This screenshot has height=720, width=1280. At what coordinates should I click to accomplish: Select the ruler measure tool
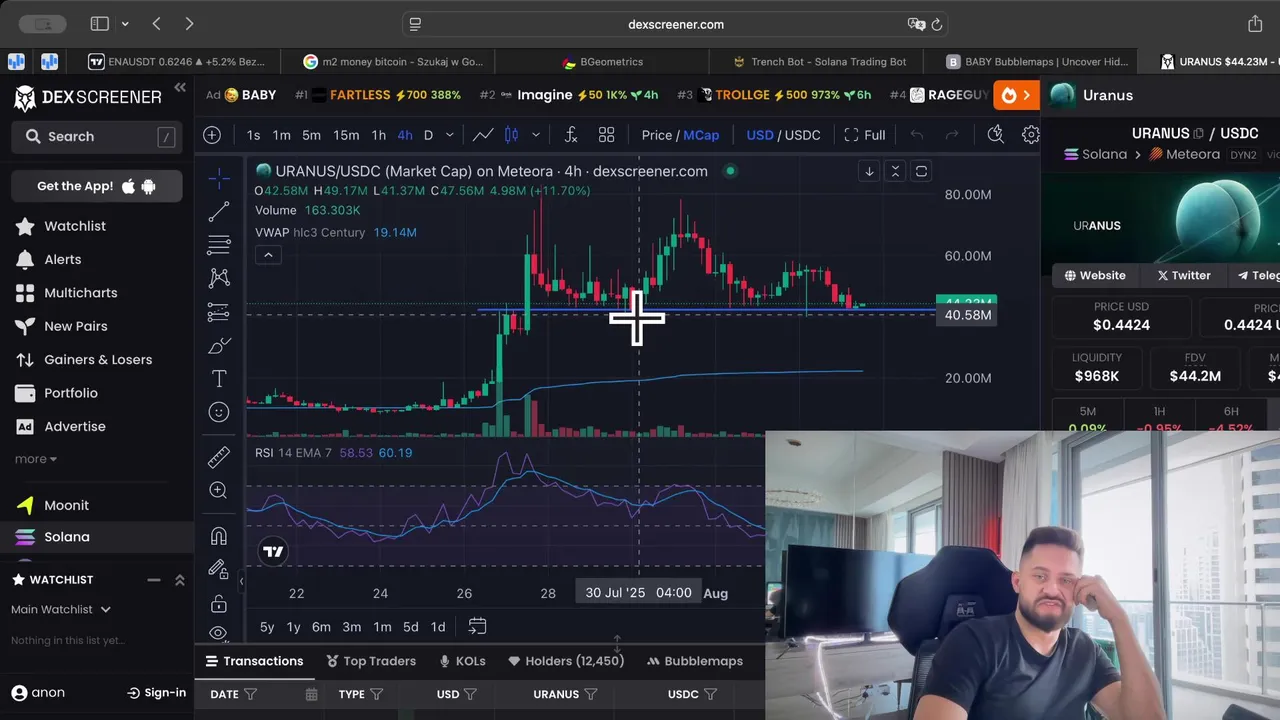pos(218,457)
